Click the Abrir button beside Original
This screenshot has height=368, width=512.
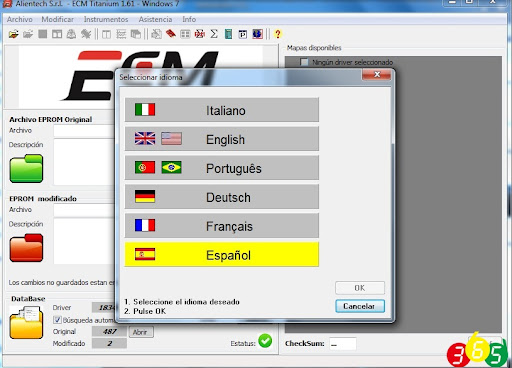(x=141, y=332)
